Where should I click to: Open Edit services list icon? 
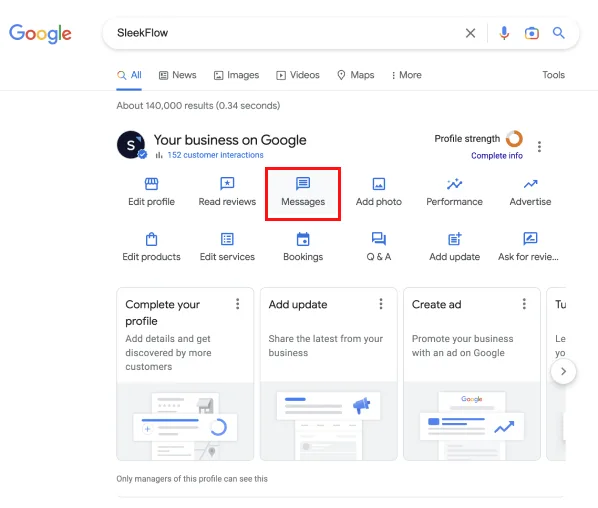[227, 239]
